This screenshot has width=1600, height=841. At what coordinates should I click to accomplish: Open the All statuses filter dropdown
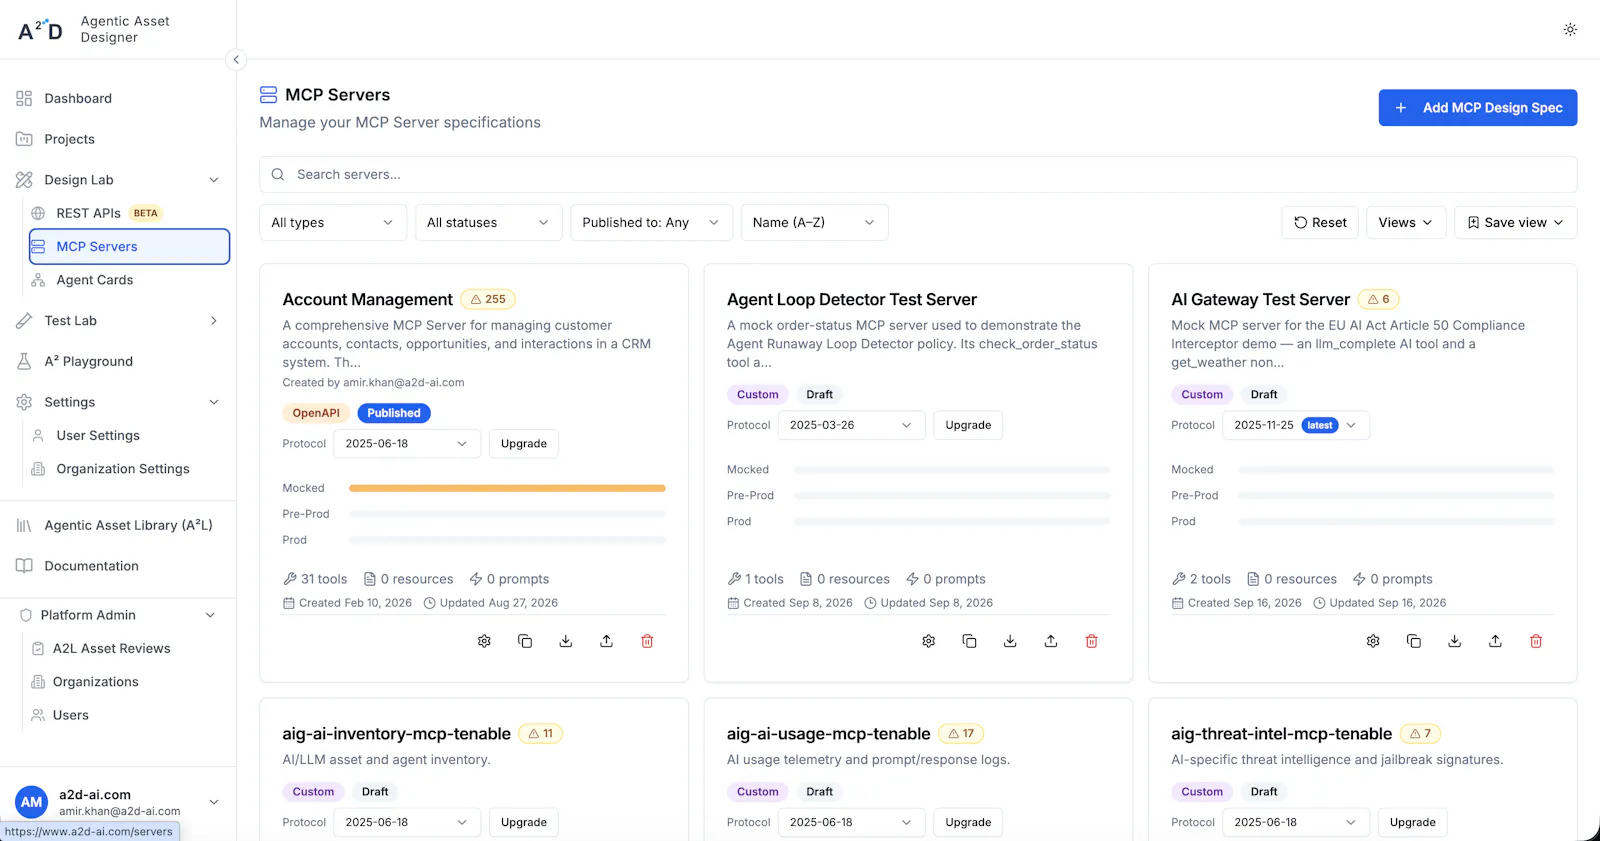[x=488, y=223]
